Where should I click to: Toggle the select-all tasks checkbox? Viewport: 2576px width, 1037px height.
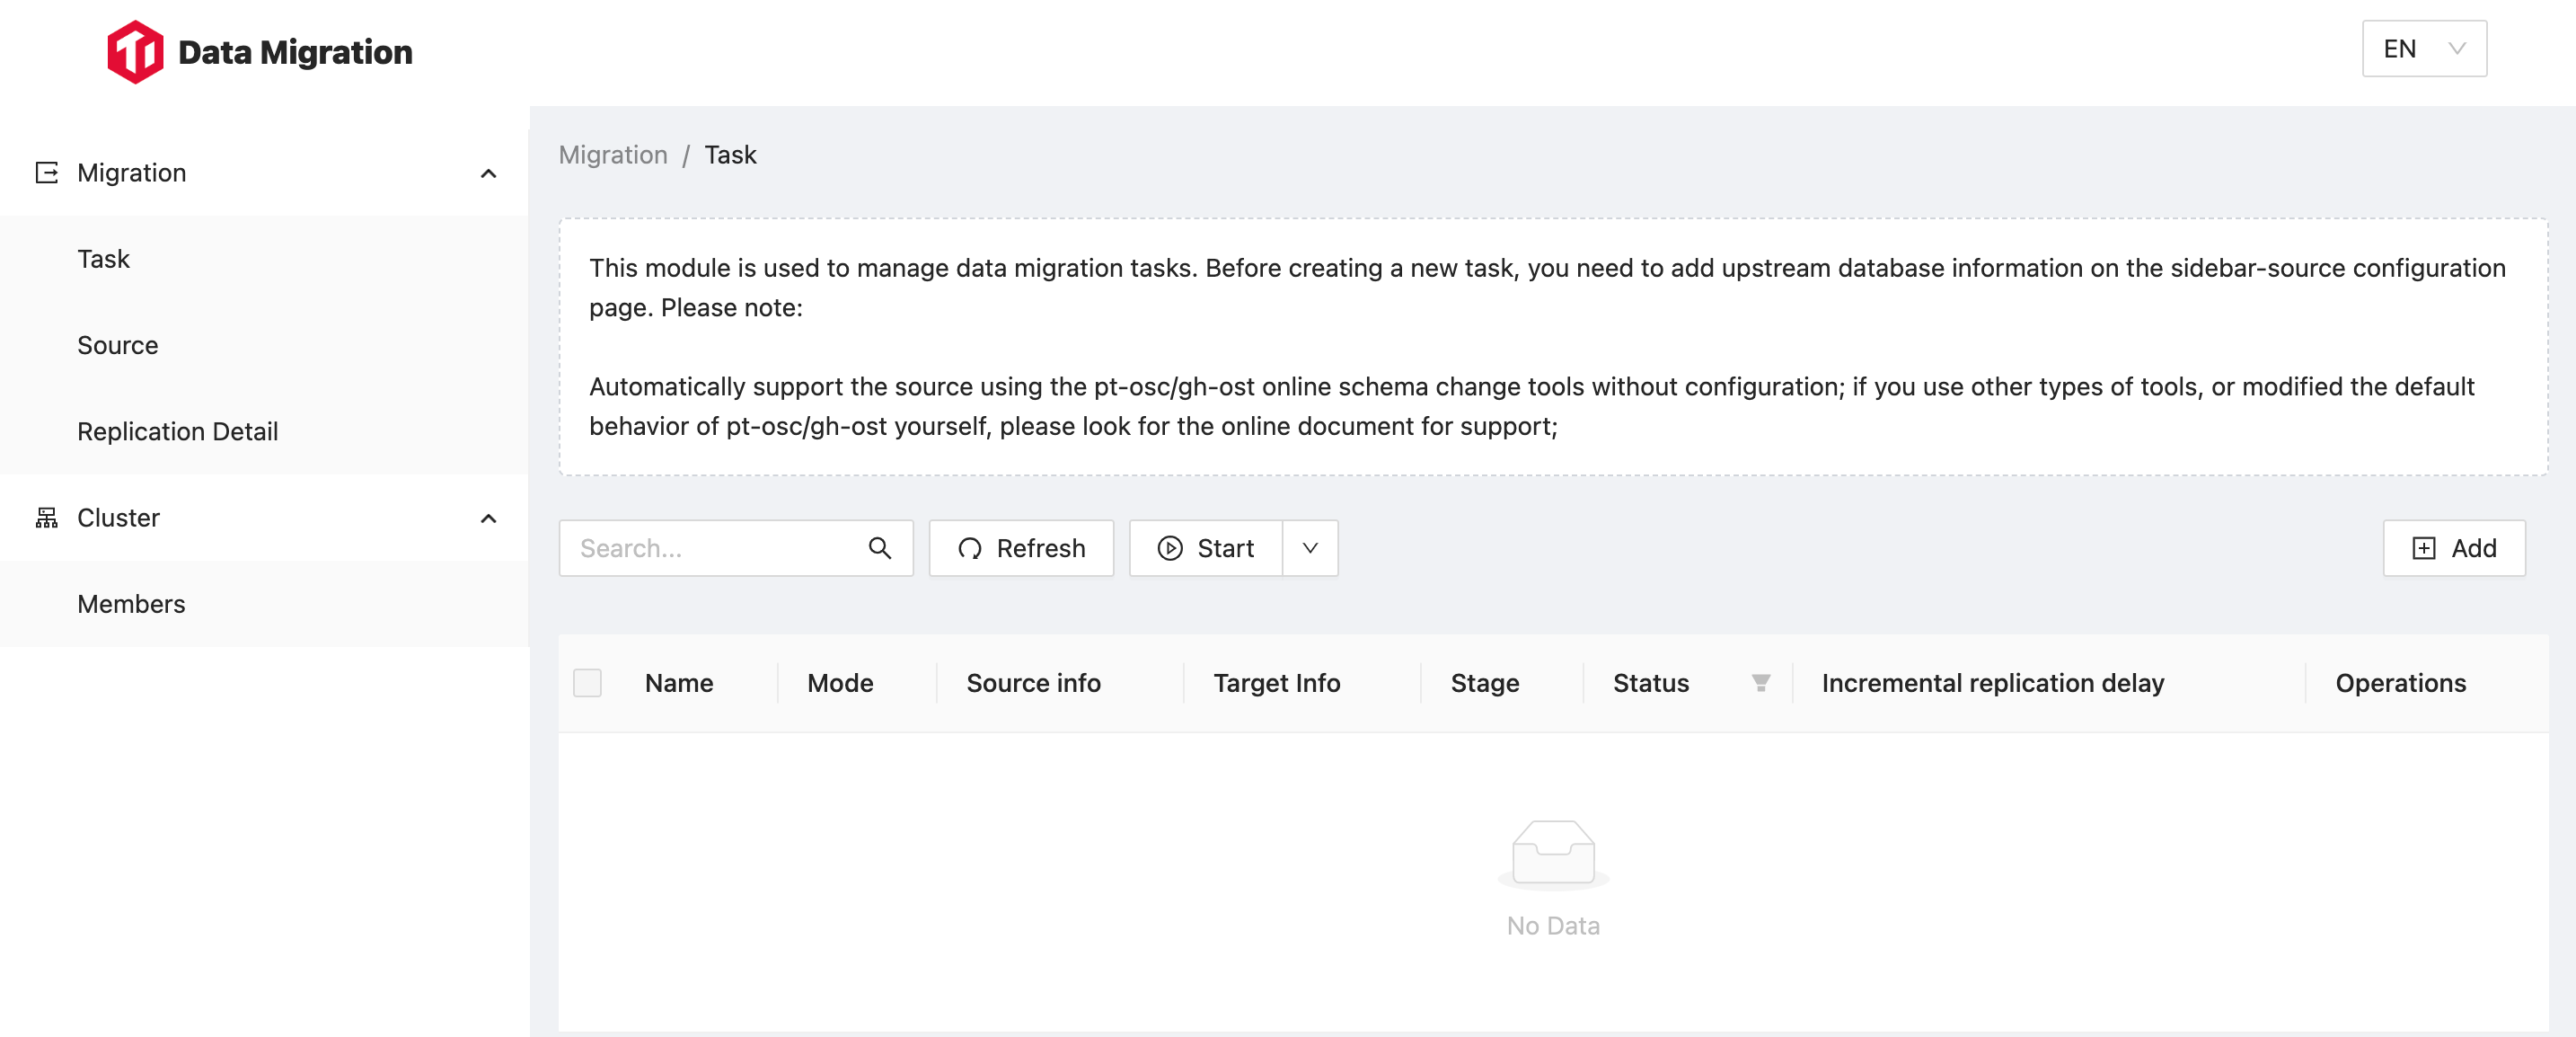coord(587,683)
